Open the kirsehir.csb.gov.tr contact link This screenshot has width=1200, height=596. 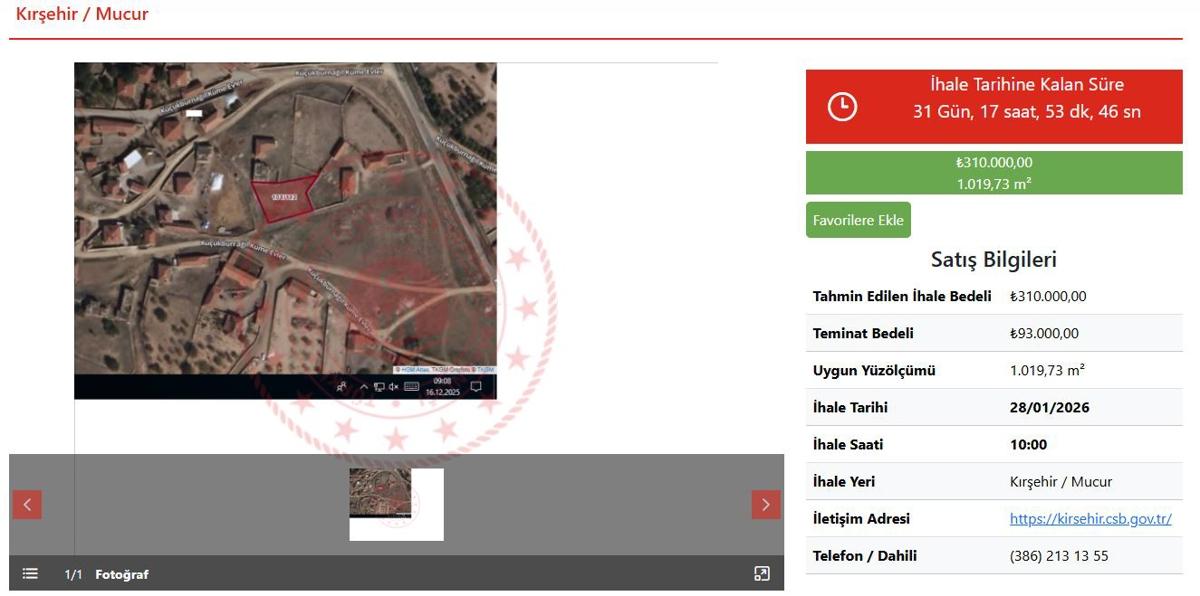tap(1090, 519)
